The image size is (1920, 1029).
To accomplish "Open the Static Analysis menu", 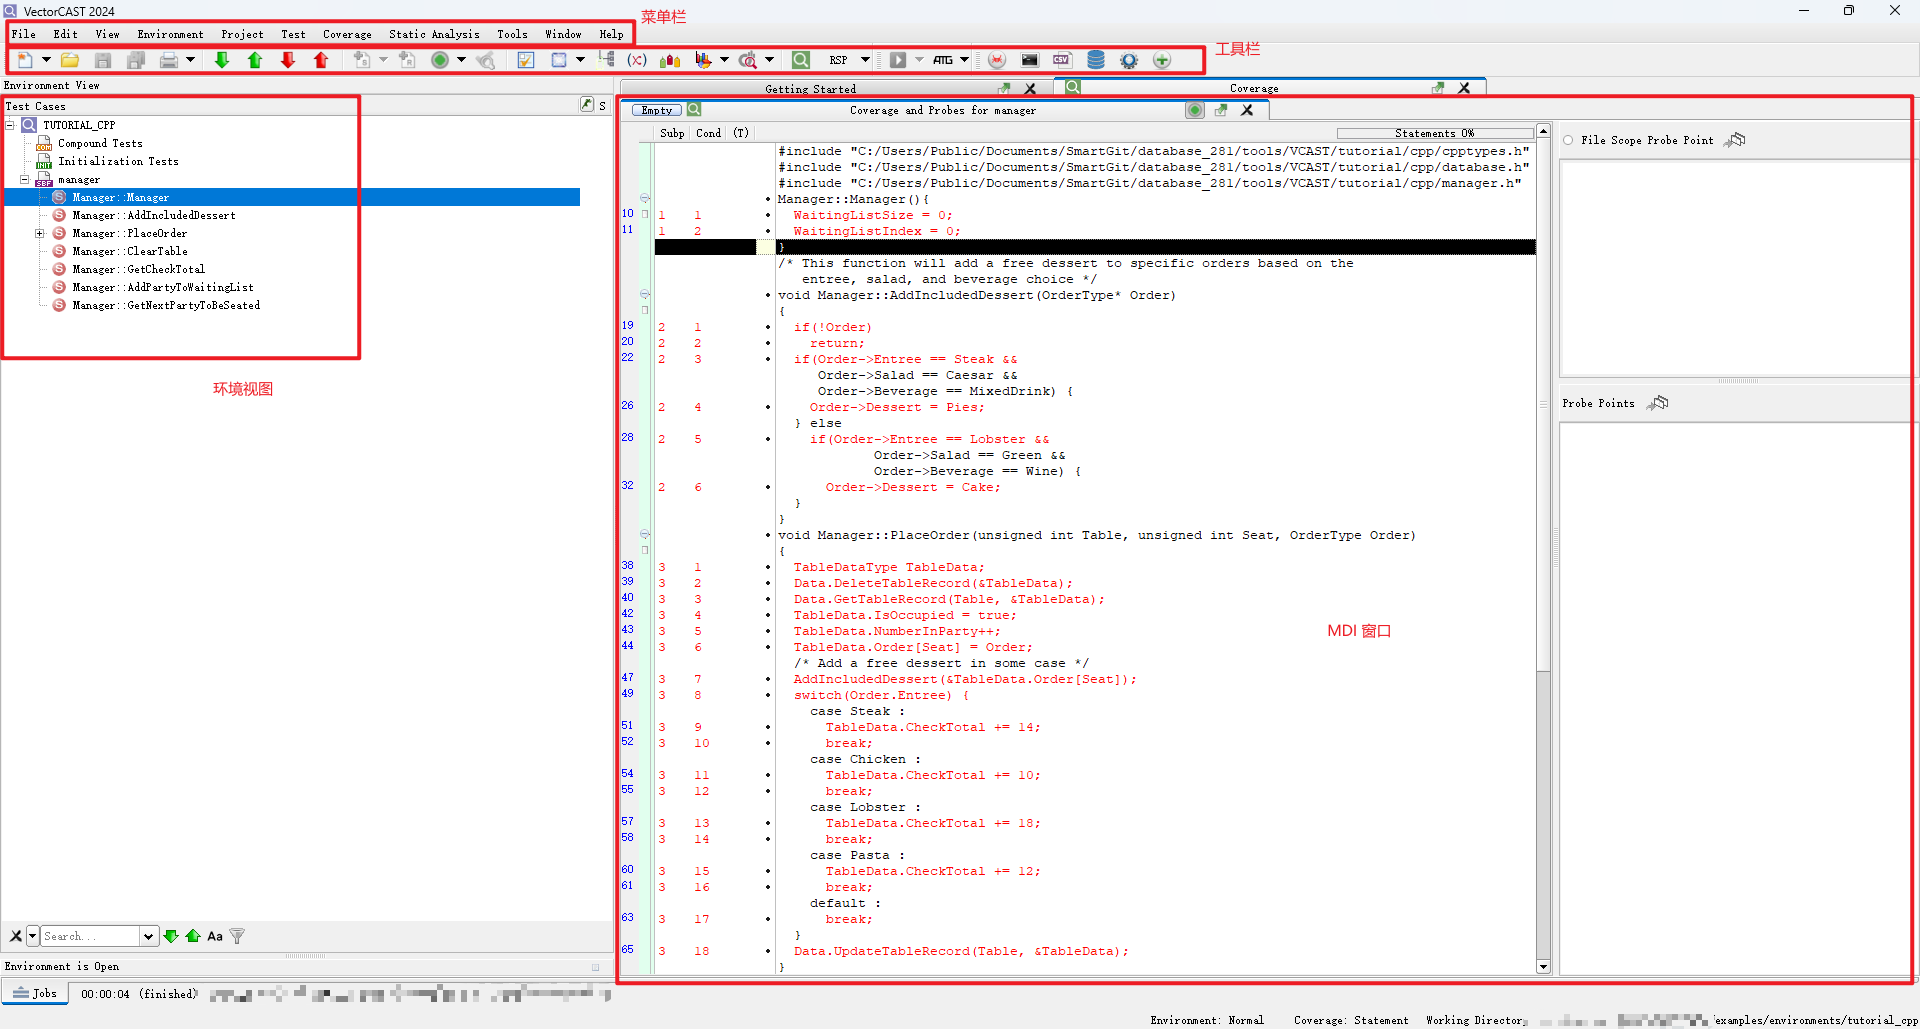I will coord(434,34).
